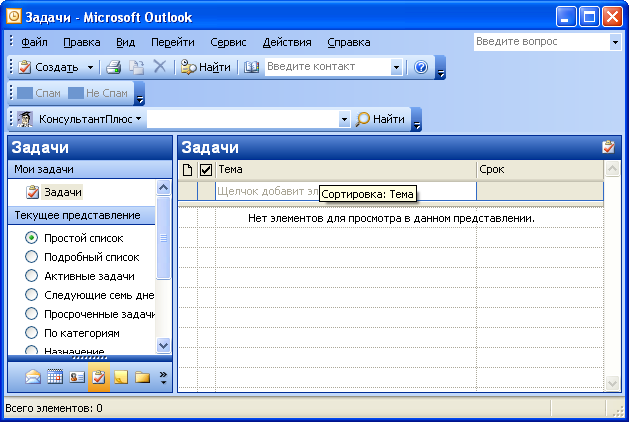The width and height of the screenshot is (629, 422).
Task: Open the Address Book icon
Action: (252, 67)
